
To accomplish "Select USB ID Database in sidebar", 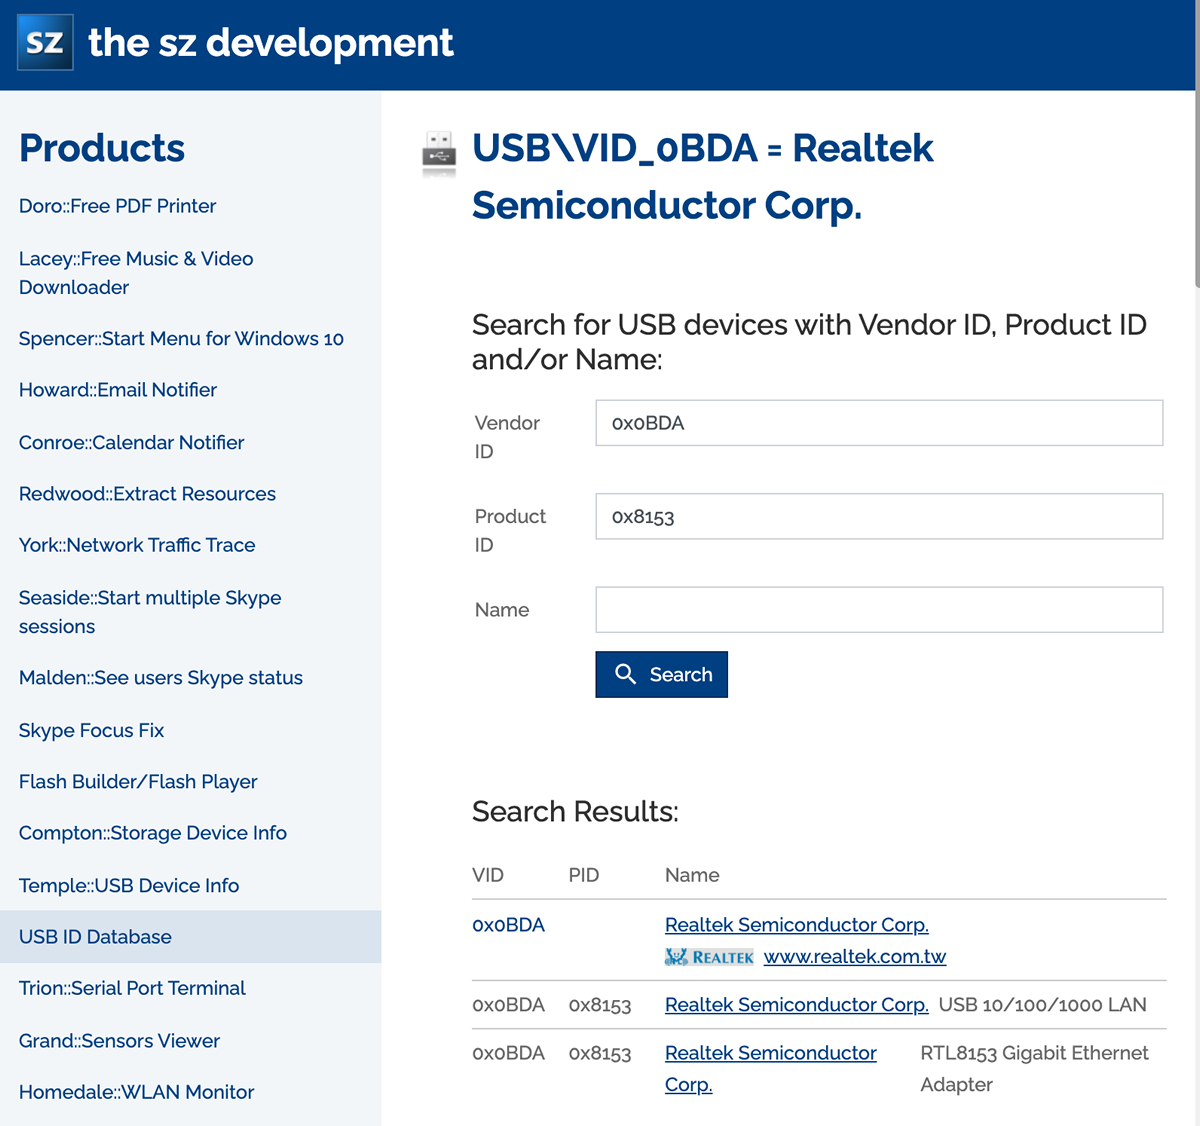I will [190, 937].
